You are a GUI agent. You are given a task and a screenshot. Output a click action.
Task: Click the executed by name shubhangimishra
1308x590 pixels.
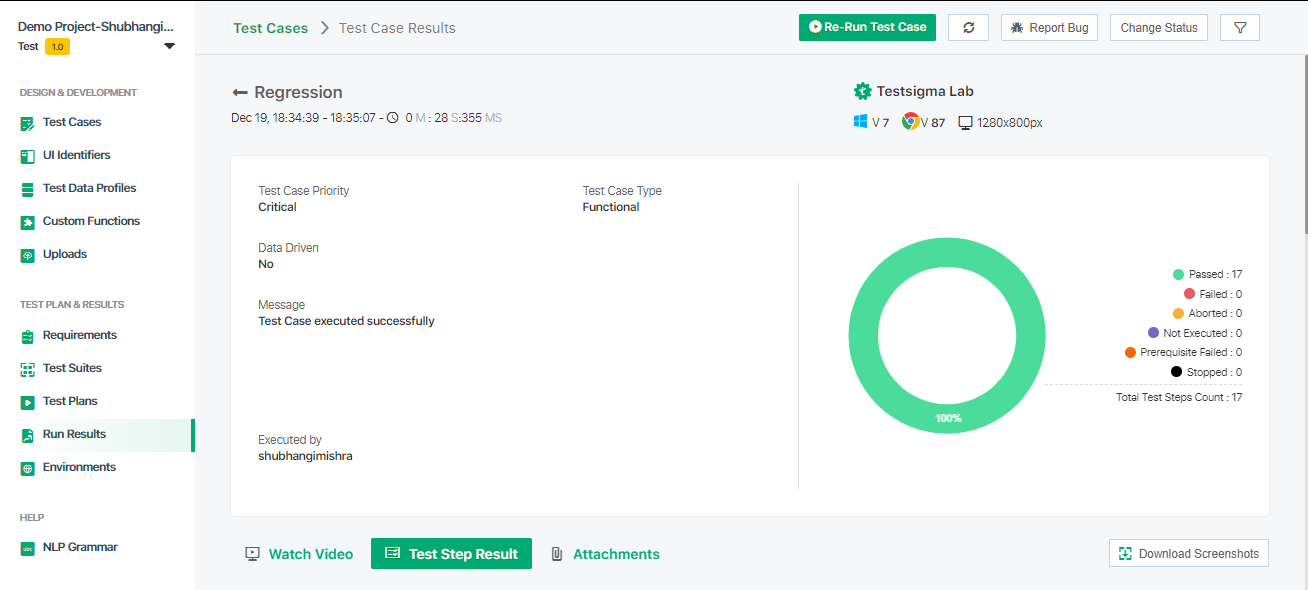click(305, 456)
